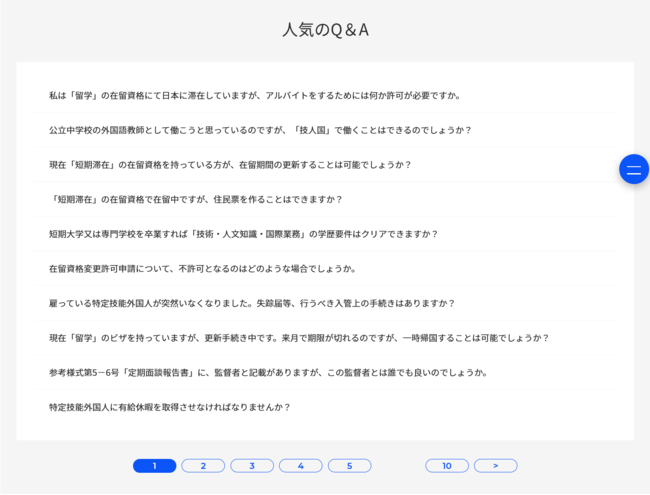
Task: Open question about public junior high foreign language teacher
Action: [260, 130]
